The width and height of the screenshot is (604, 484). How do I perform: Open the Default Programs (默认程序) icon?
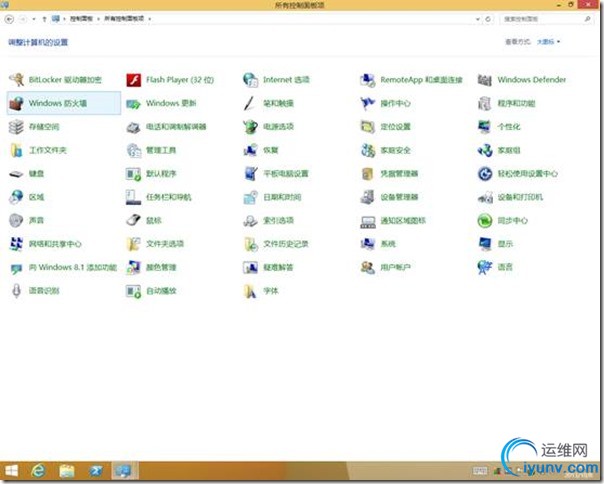[134, 174]
